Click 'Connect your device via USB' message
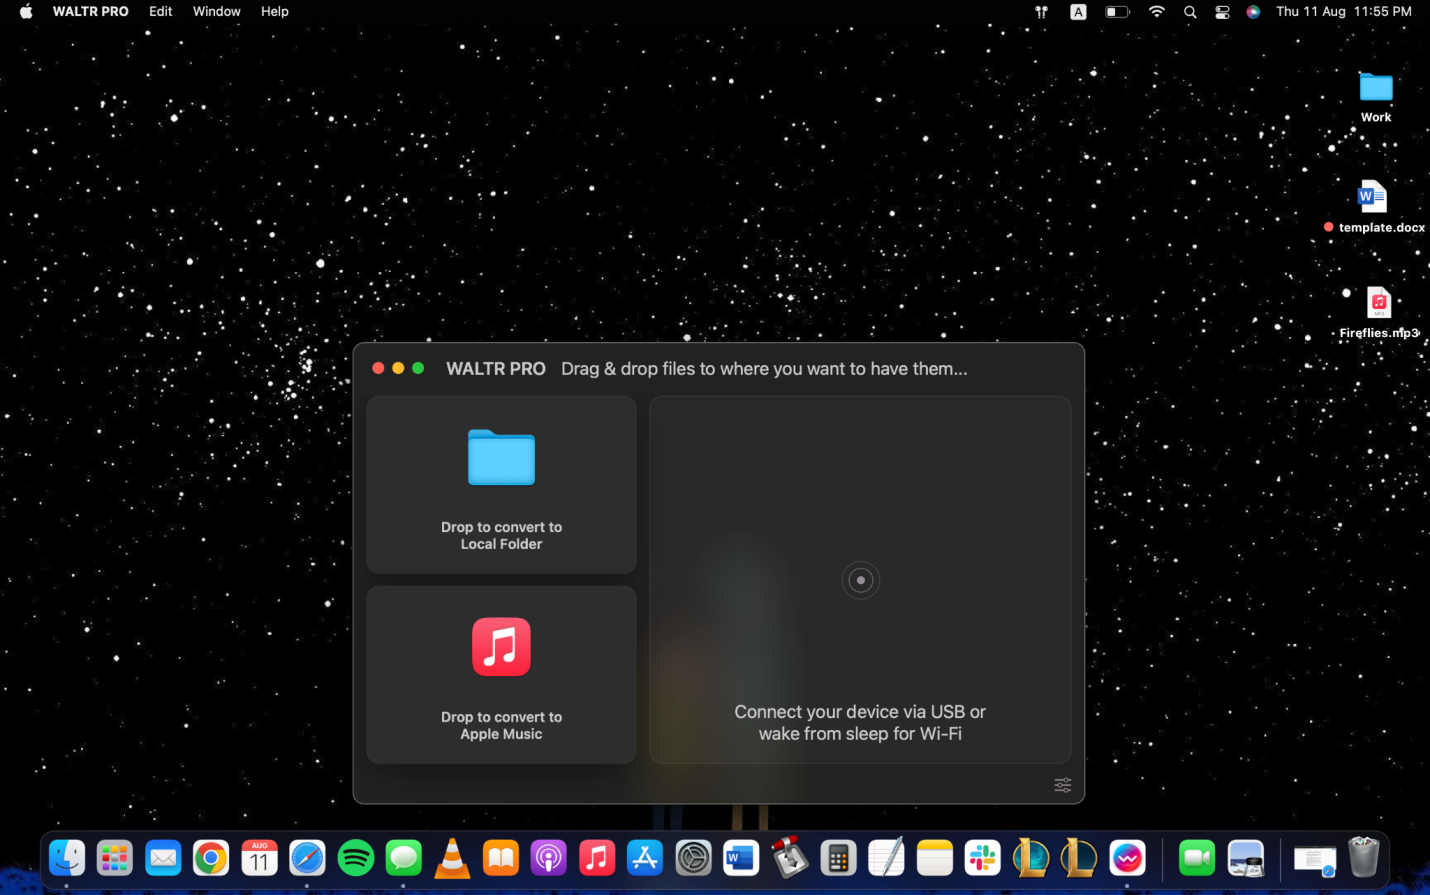Screen dimensions: 1430x895 (860, 722)
